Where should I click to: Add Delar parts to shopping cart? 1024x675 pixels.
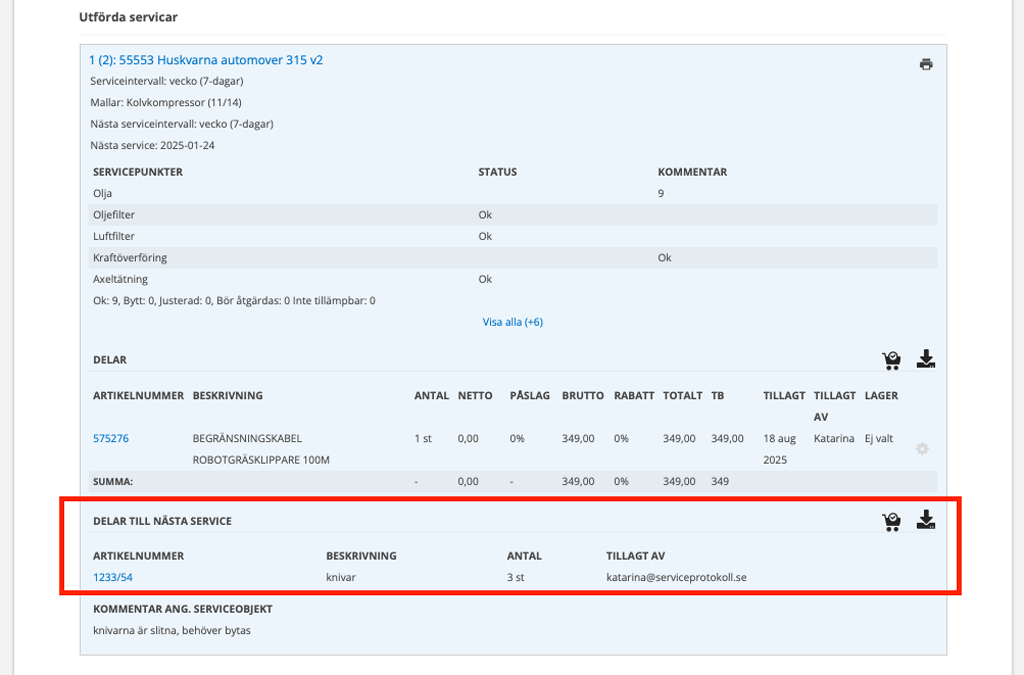[x=891, y=360]
